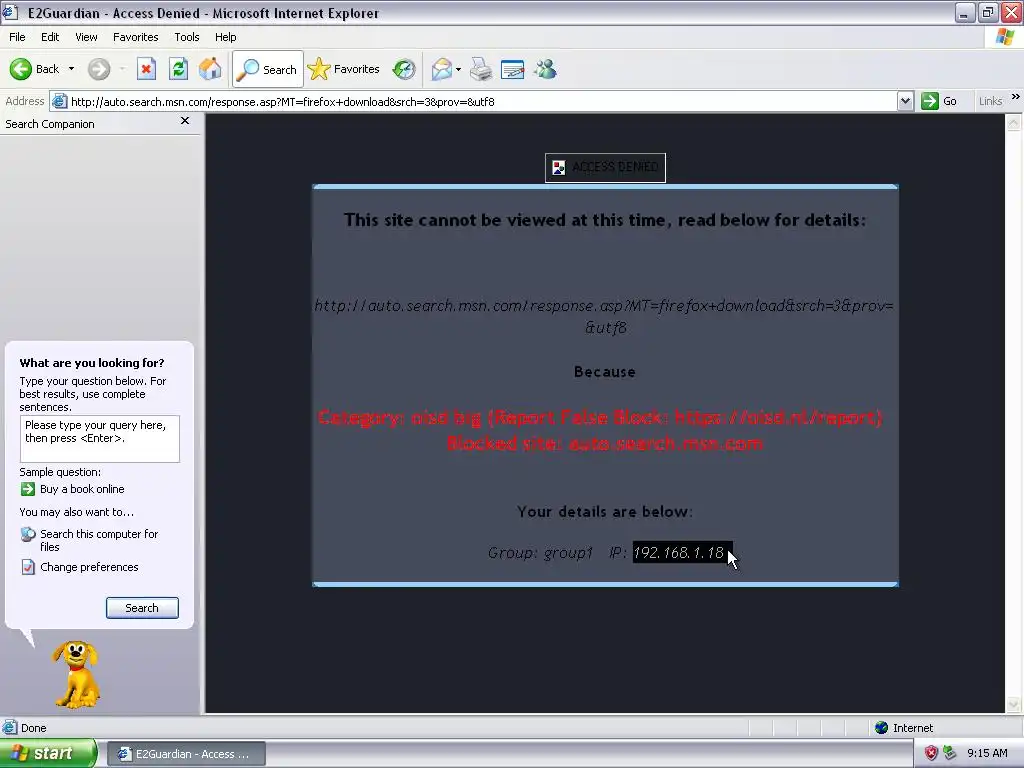Close the Search Companion pane
Image resolution: width=1024 pixels, height=768 pixels.
pyautogui.click(x=185, y=121)
